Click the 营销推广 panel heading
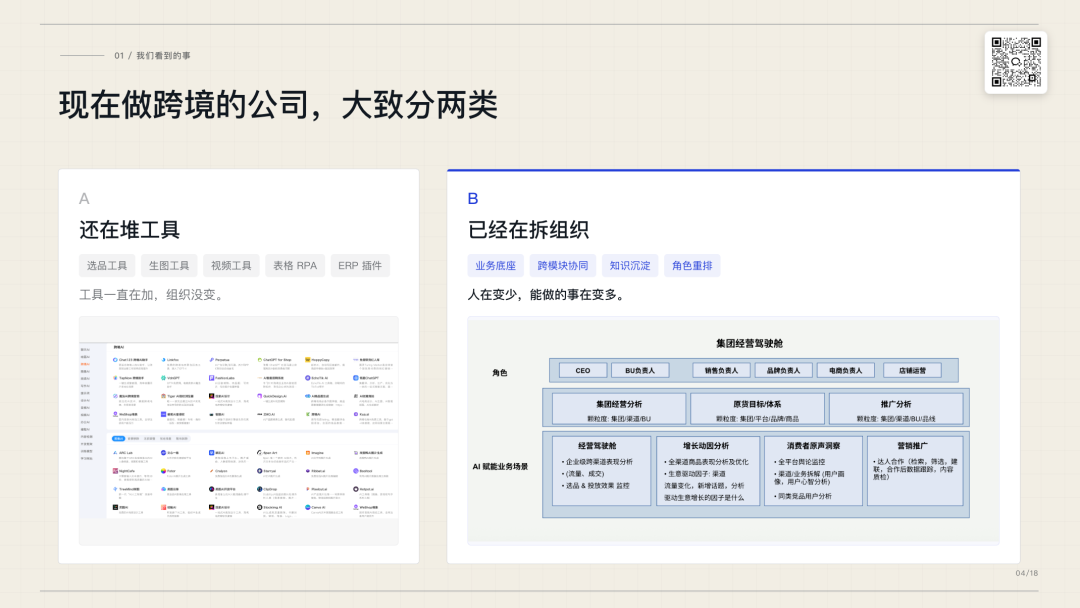Screen dimensions: 1080x608 point(912,445)
